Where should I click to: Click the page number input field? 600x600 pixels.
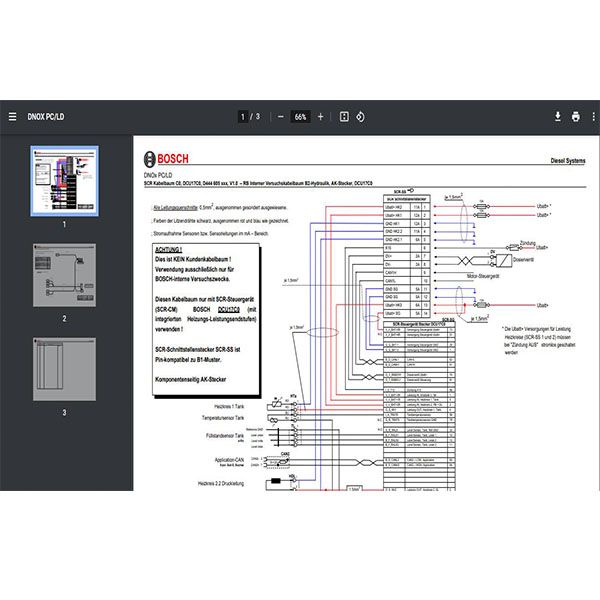click(244, 117)
